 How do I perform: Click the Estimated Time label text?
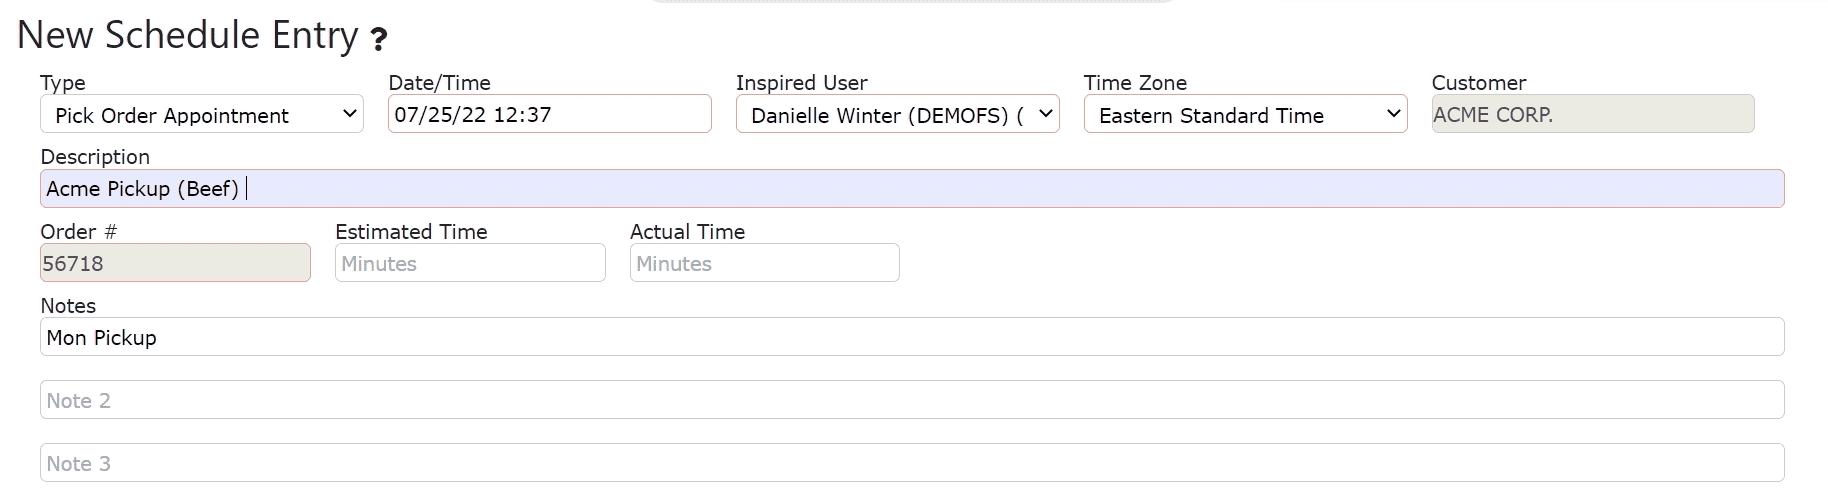pos(411,232)
